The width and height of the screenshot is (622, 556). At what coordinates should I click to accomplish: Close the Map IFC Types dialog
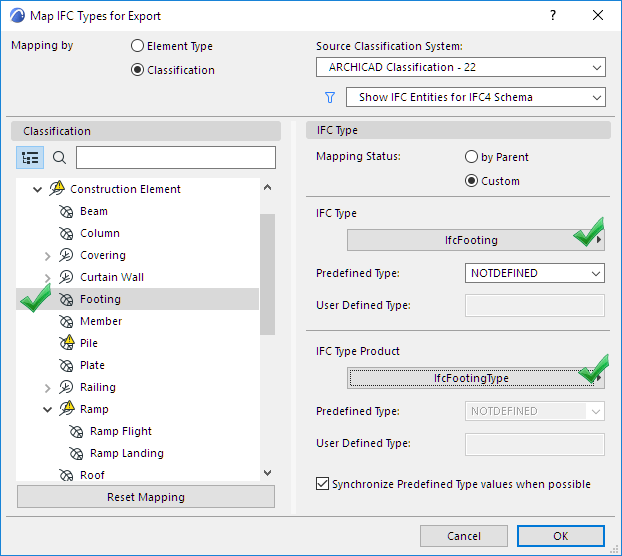[x=598, y=15]
